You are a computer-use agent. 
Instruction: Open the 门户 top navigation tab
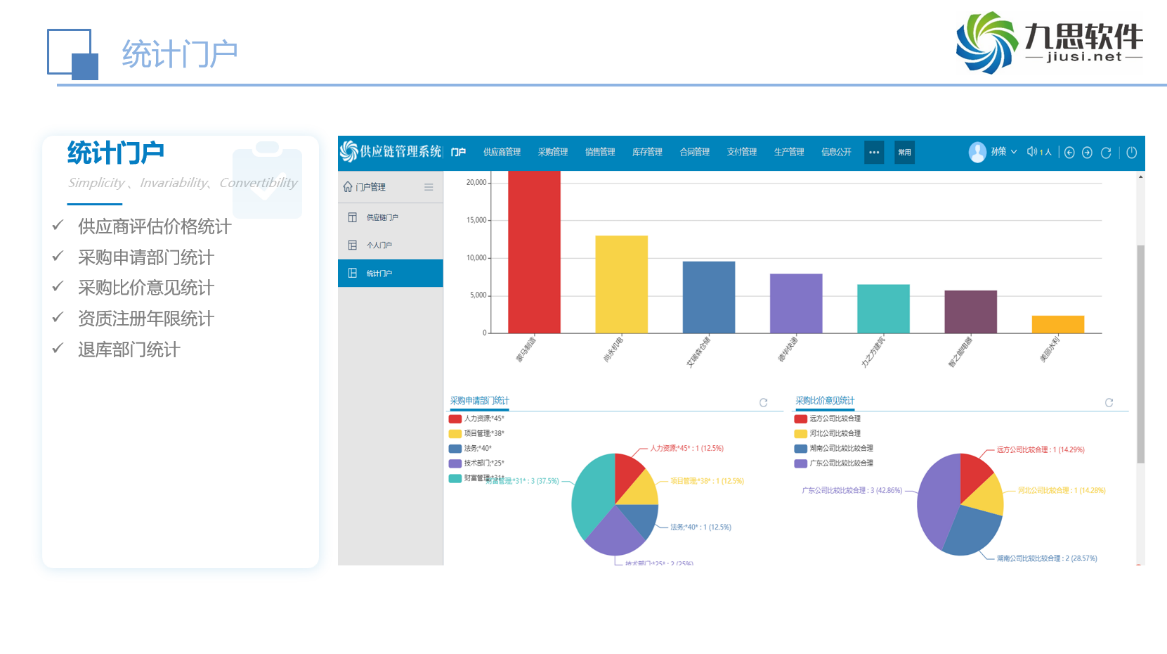(x=458, y=152)
